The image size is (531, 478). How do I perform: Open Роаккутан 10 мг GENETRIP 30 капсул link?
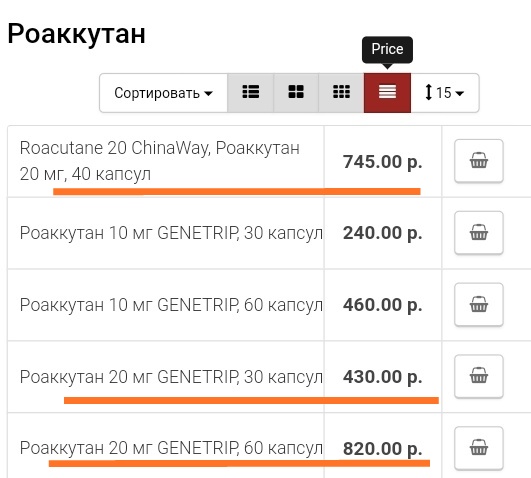pos(171,233)
